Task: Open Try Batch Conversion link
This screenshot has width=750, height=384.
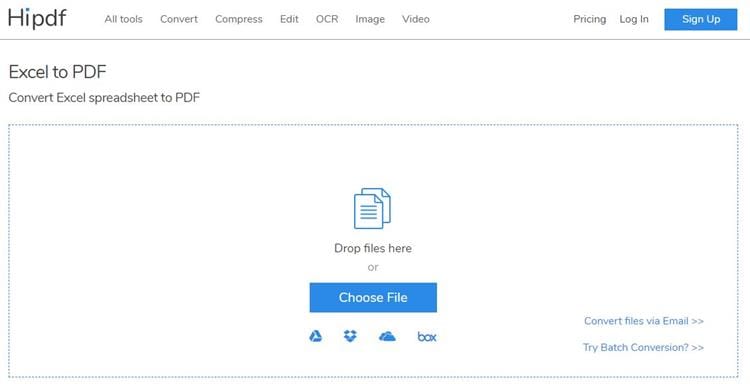Action: tap(643, 347)
